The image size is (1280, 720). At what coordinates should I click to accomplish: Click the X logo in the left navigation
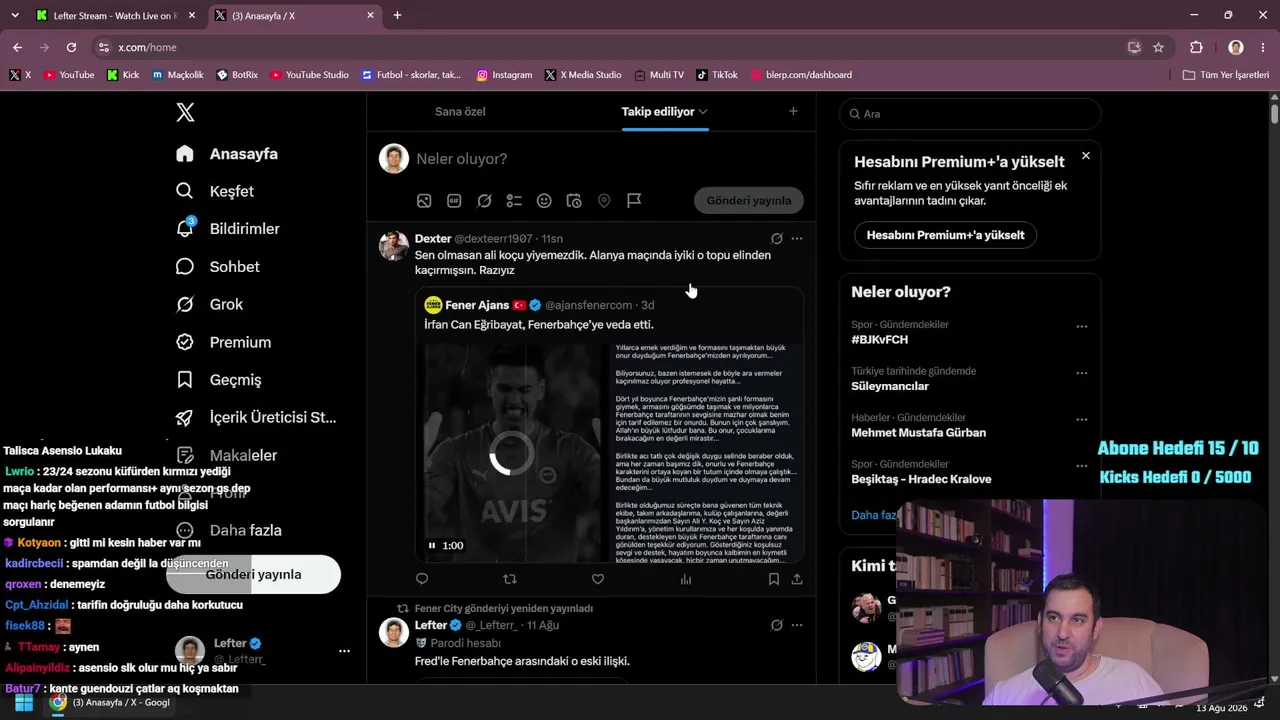coord(185,113)
